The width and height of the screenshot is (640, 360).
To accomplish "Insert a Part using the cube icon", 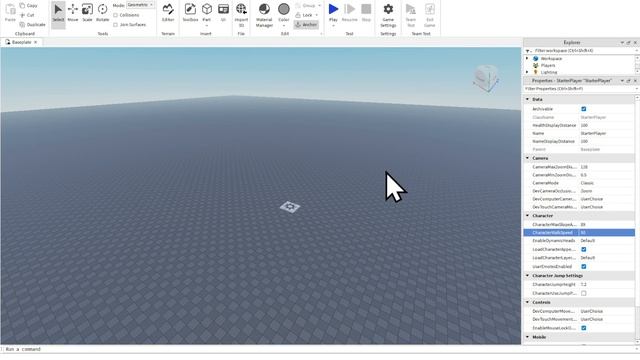I will point(207,9).
